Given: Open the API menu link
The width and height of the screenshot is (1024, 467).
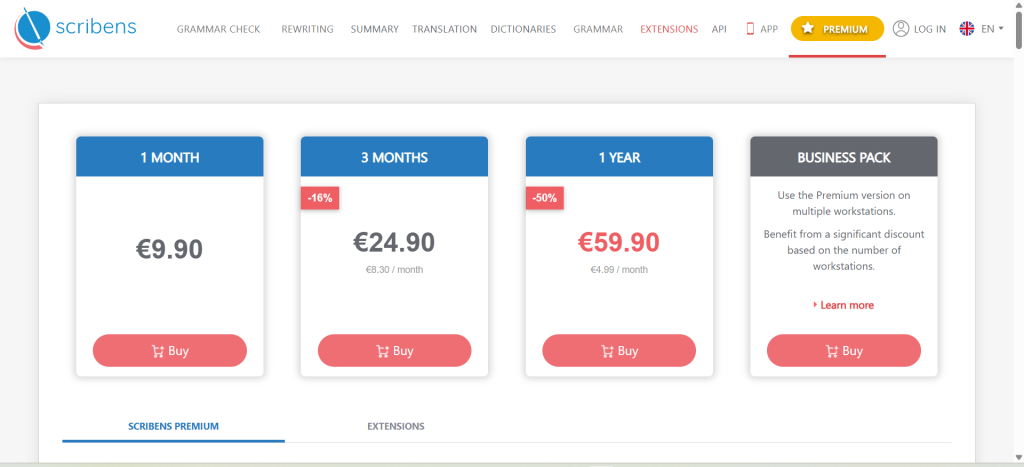Looking at the screenshot, I should click(719, 29).
